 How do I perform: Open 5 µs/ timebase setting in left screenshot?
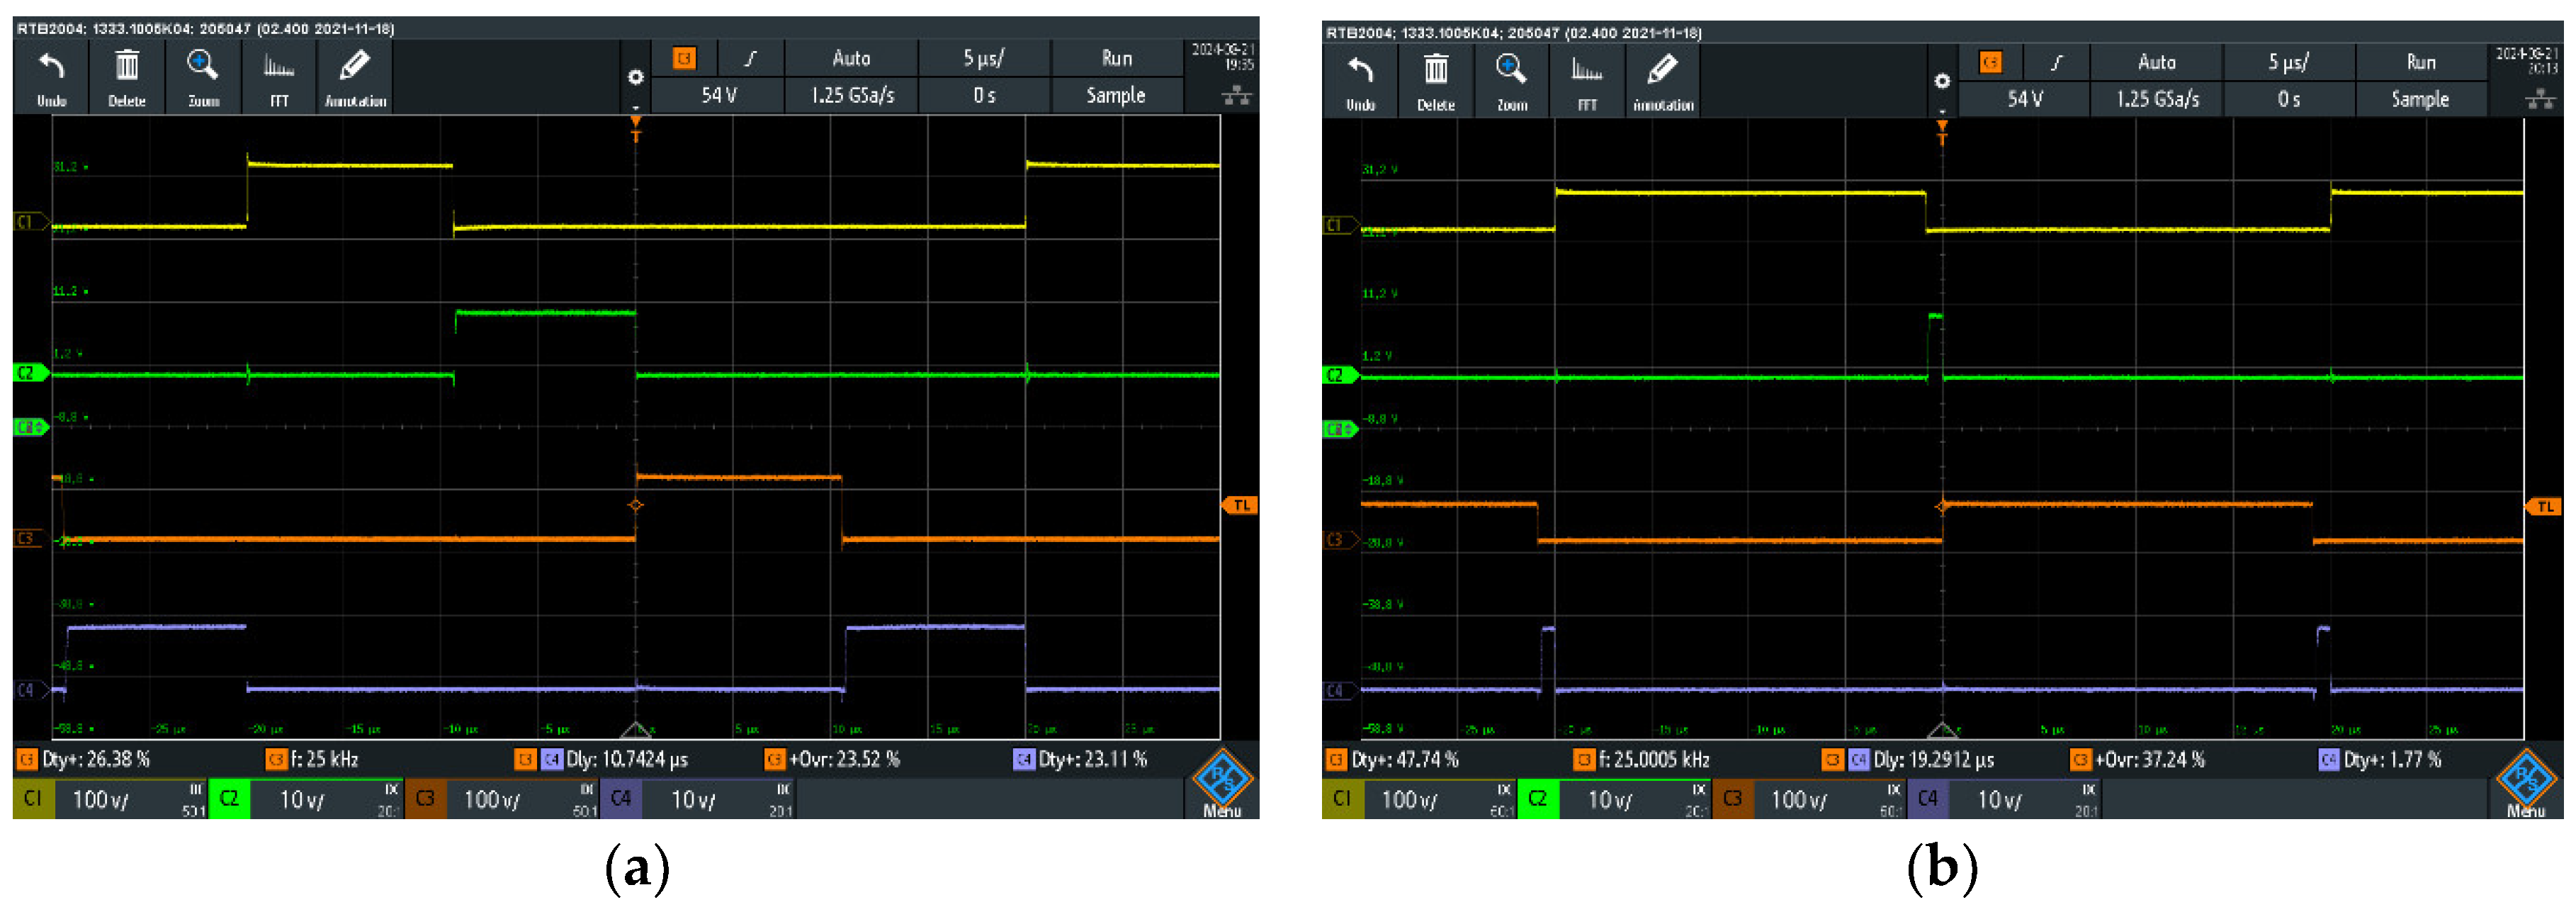[x=984, y=59]
